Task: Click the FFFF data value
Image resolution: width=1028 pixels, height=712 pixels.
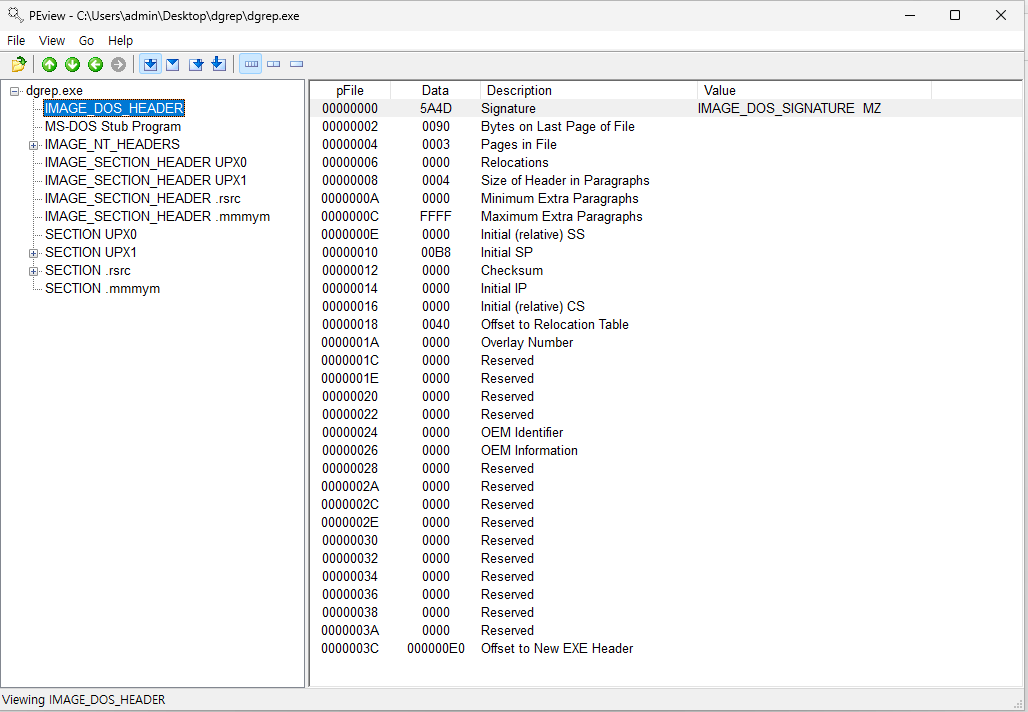Action: click(x=435, y=217)
